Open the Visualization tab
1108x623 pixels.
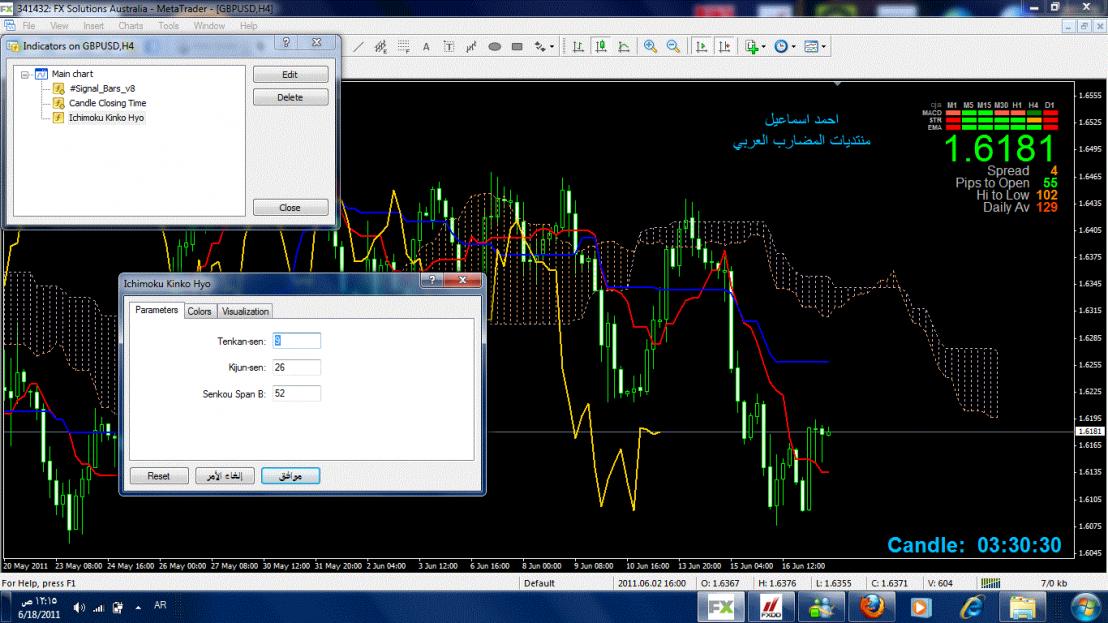point(245,312)
